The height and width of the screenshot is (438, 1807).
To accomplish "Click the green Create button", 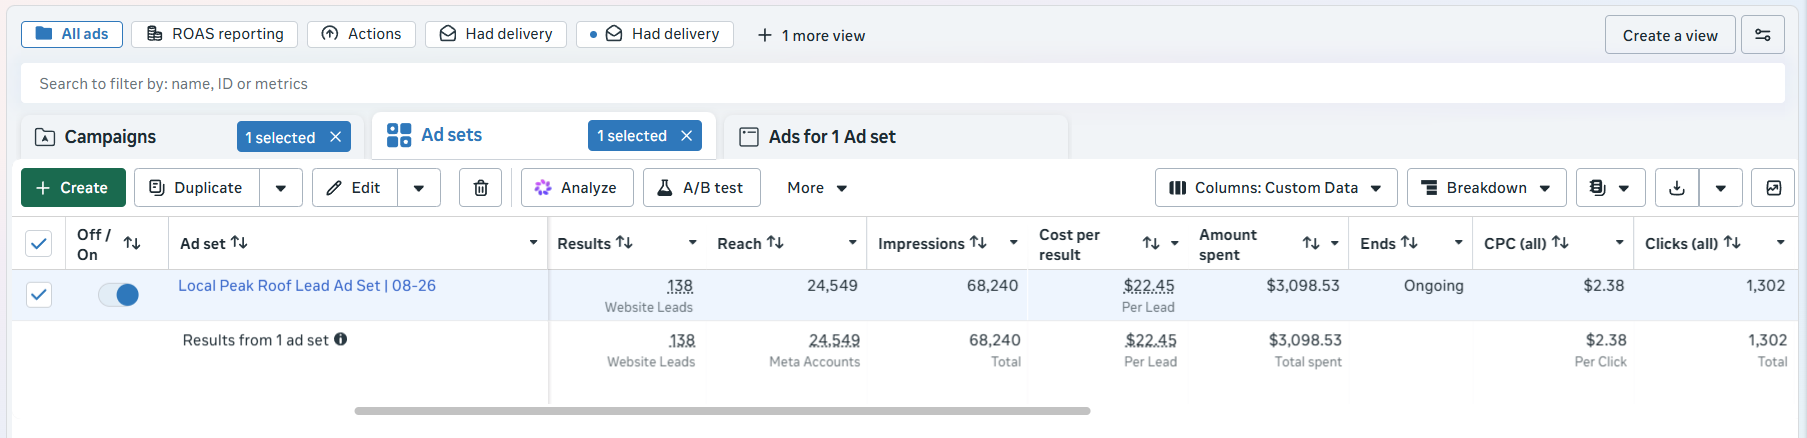I will 73,188.
